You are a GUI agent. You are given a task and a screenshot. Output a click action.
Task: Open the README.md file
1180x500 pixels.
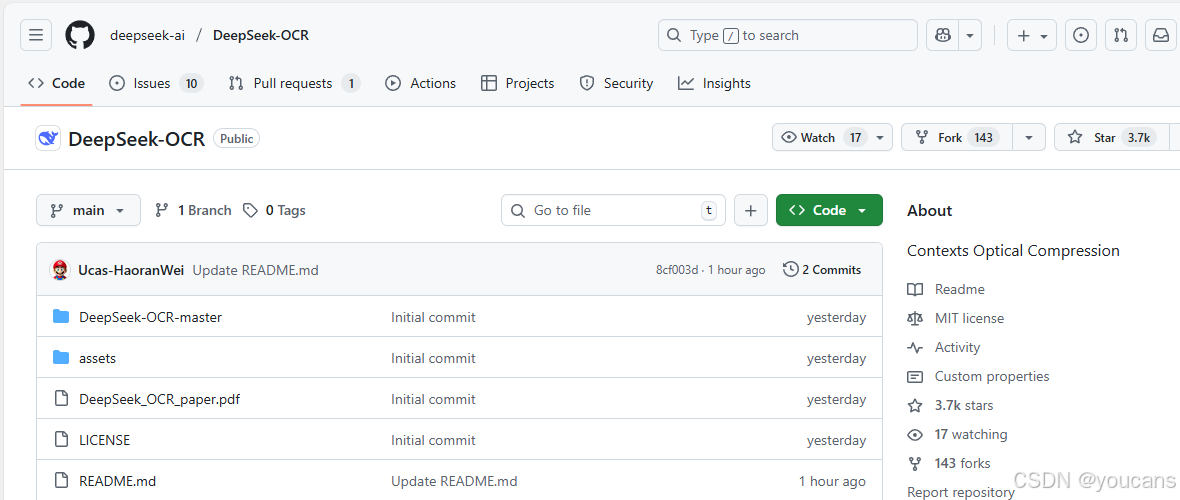coord(117,480)
